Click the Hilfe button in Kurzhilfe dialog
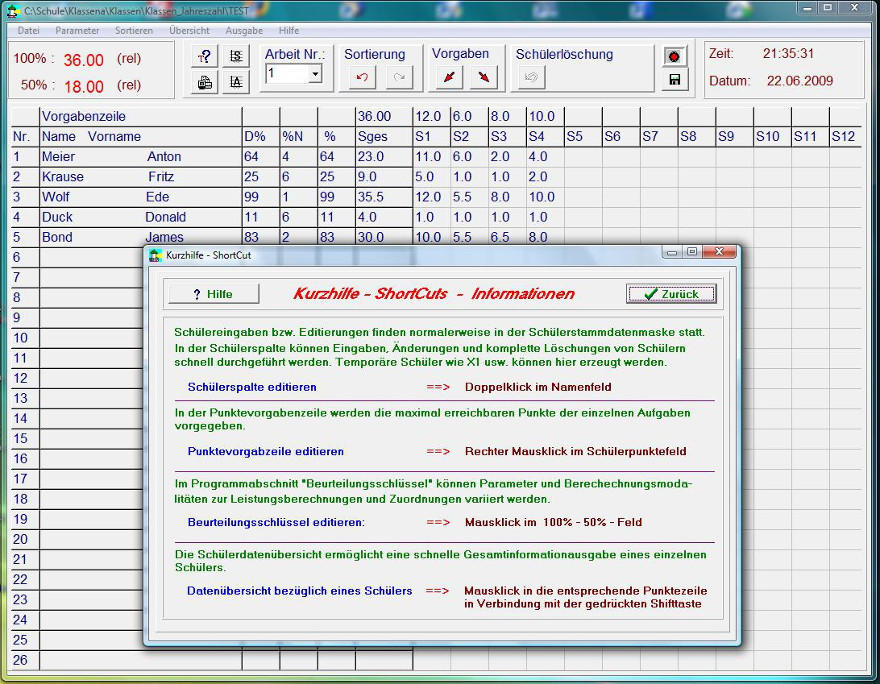The height and width of the screenshot is (684, 880). (x=213, y=294)
